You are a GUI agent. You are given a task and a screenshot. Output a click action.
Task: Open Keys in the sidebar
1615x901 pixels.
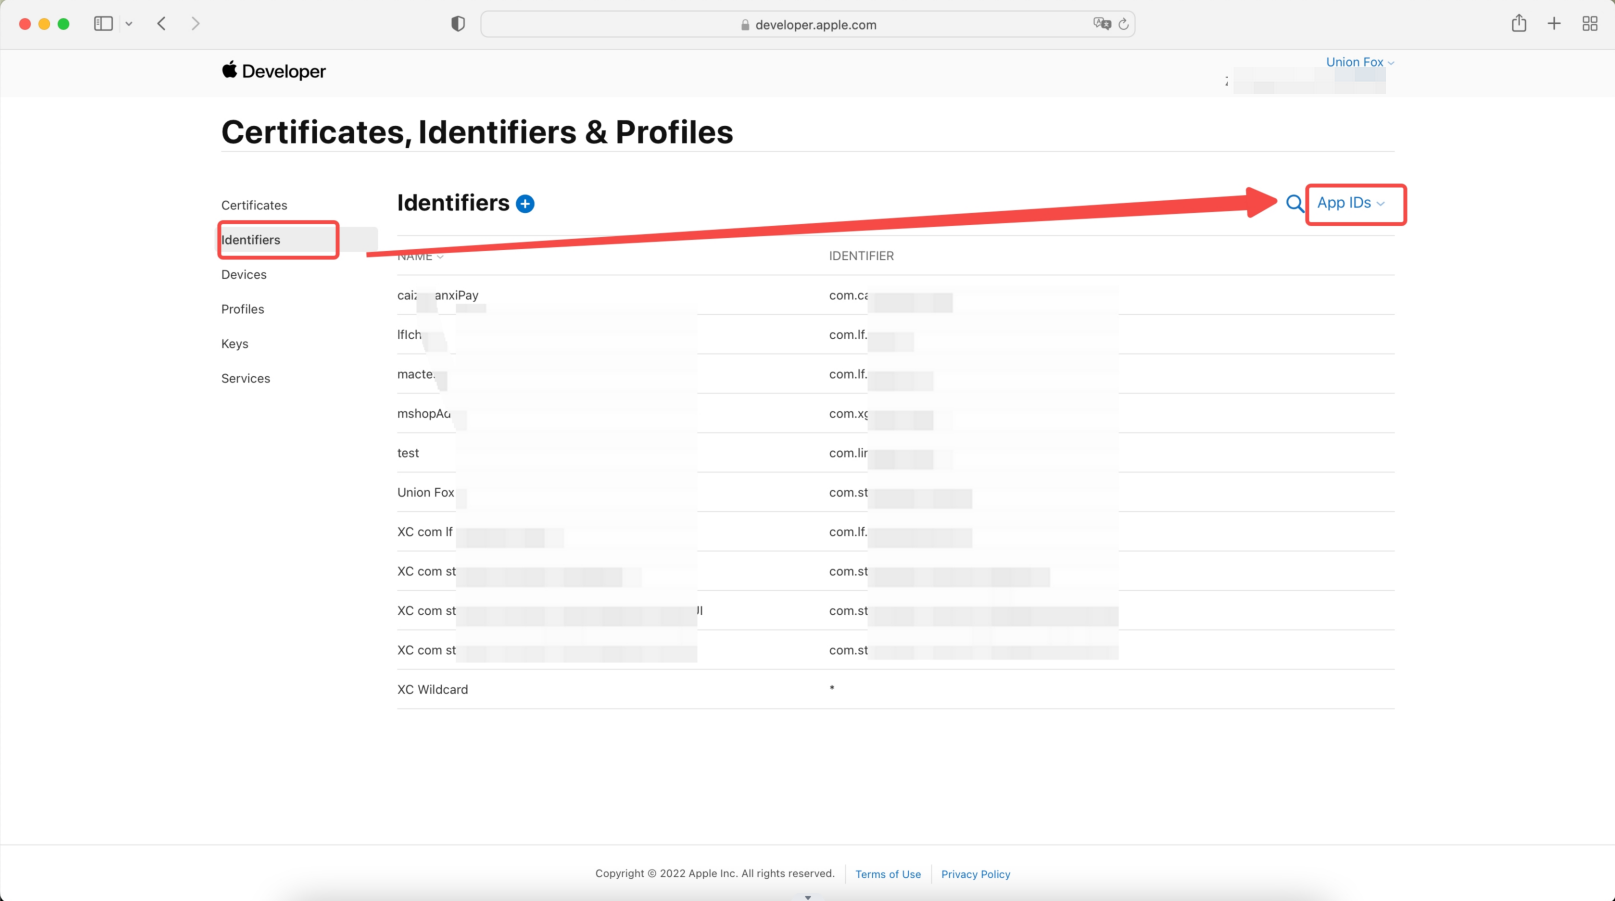(235, 344)
